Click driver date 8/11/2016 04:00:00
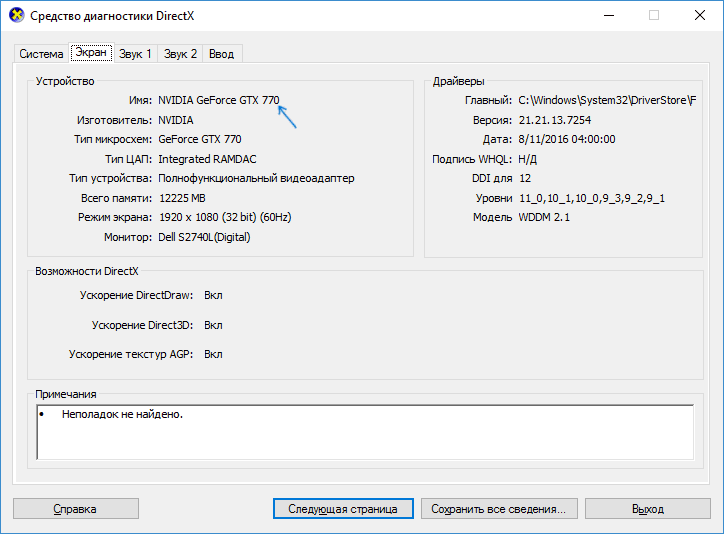The width and height of the screenshot is (724, 534). click(567, 139)
